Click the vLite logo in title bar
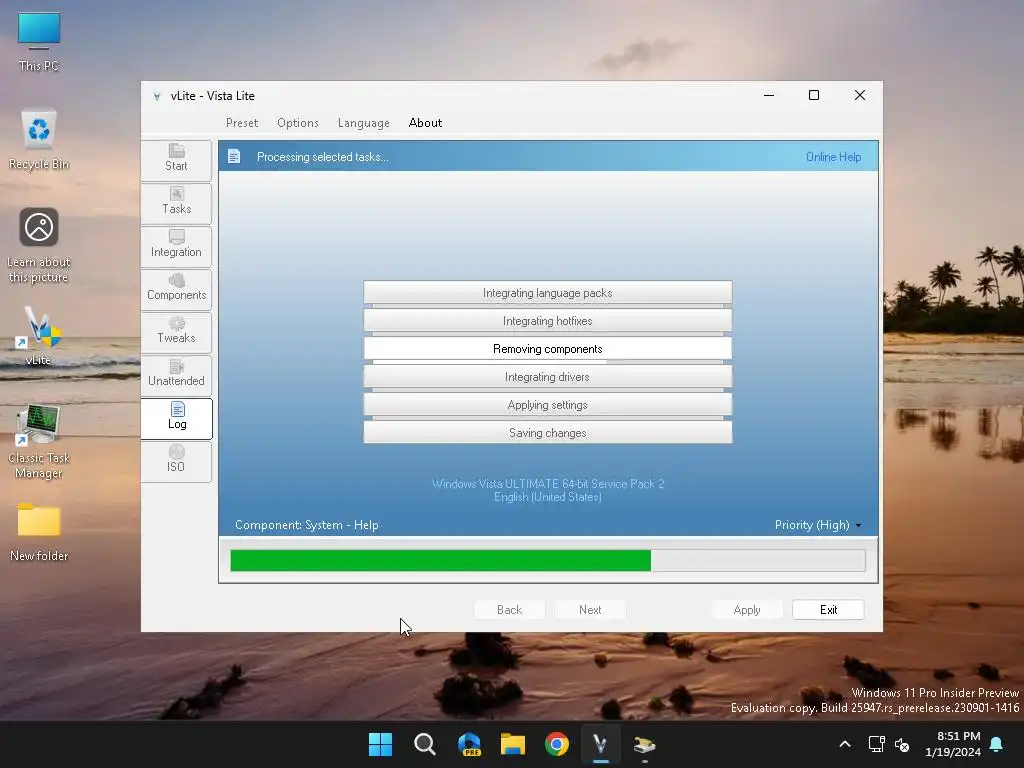This screenshot has height=768, width=1024. [157, 96]
